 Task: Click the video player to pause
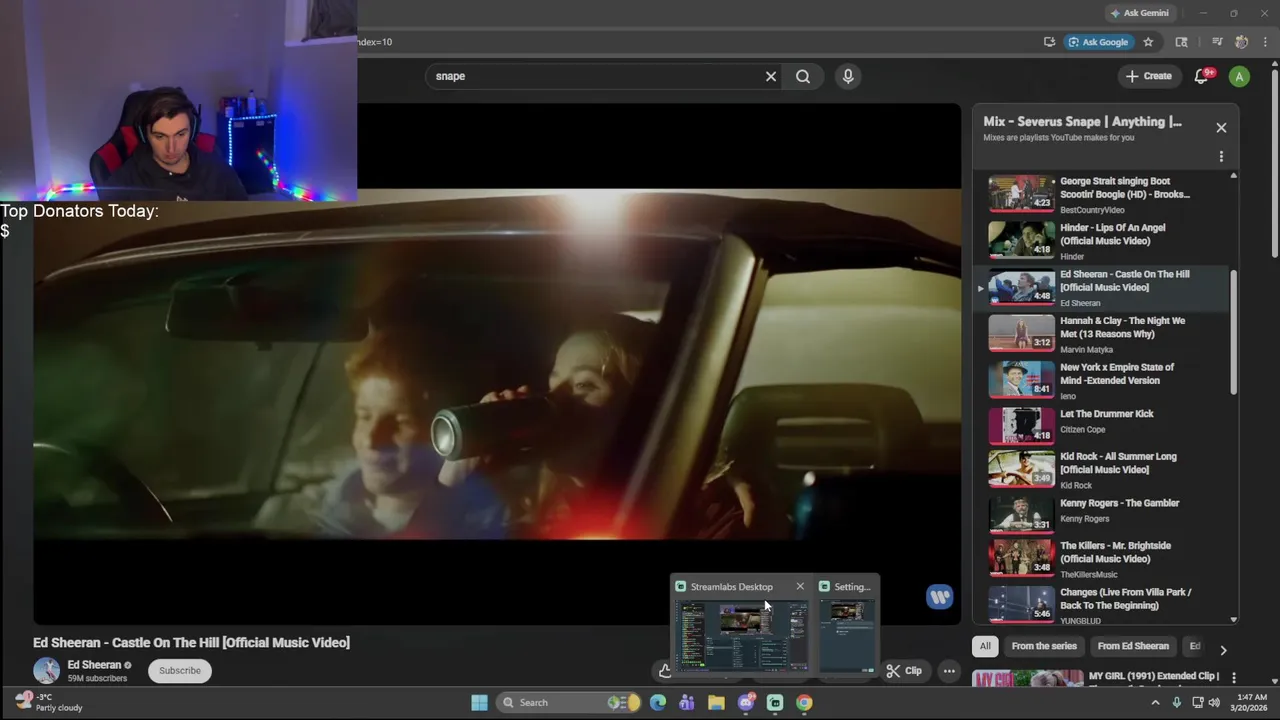coord(497,364)
